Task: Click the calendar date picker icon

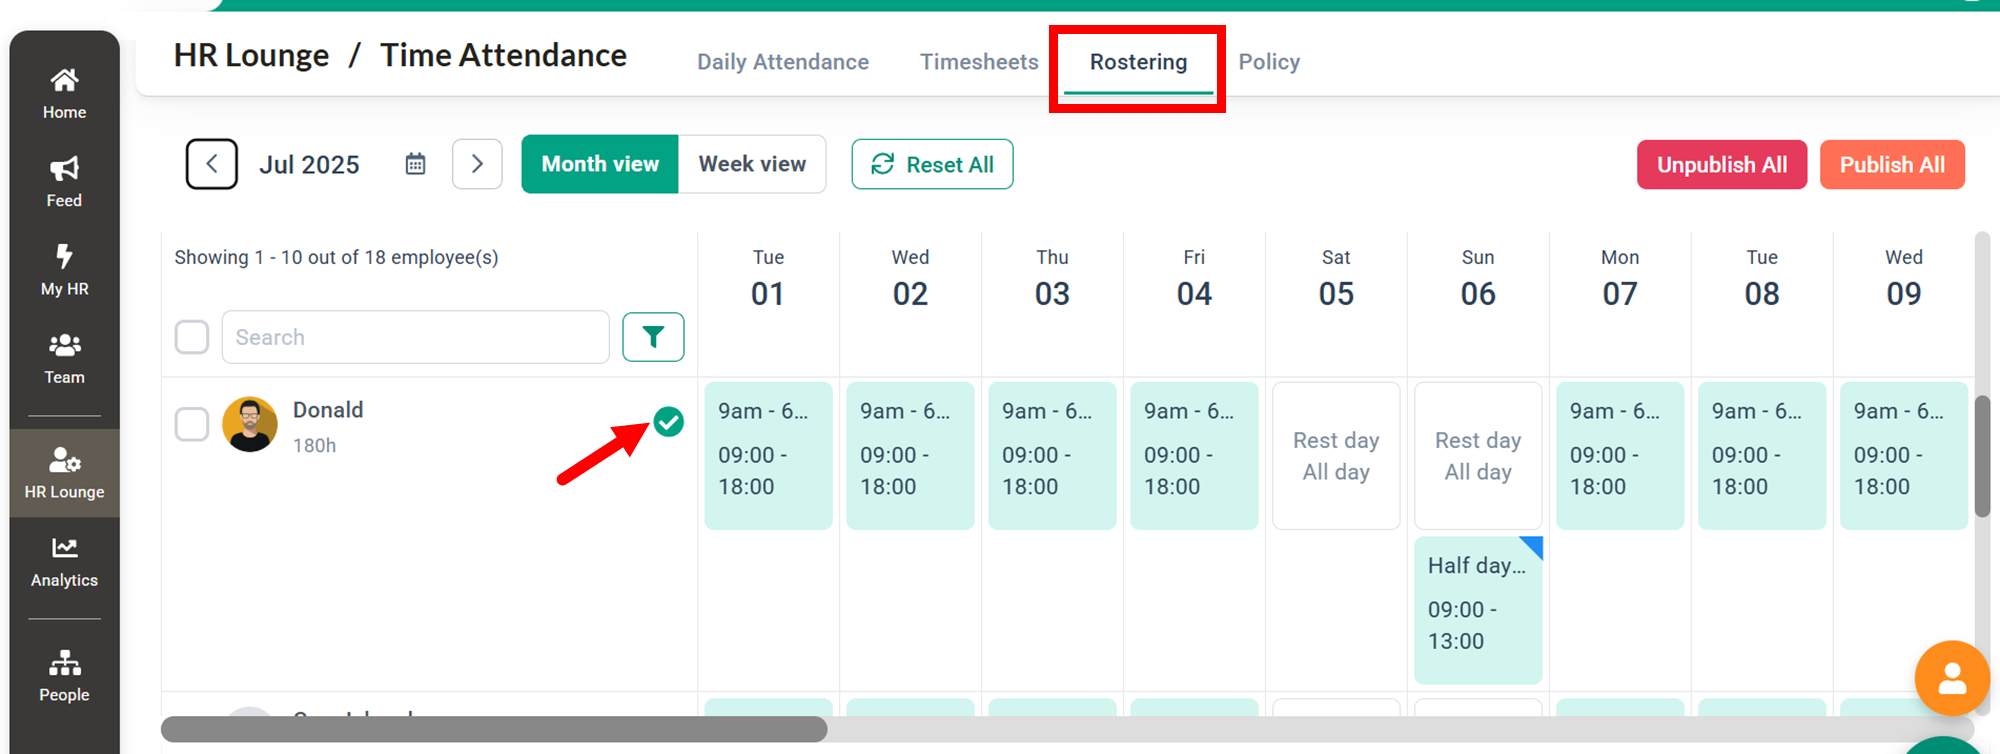Action: (415, 164)
